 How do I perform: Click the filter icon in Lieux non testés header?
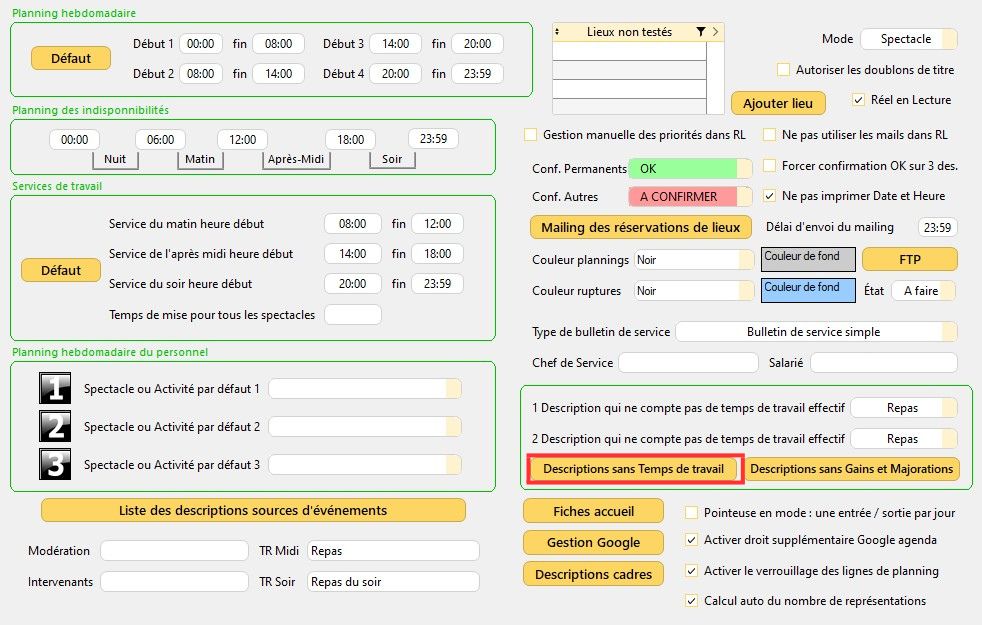700,32
